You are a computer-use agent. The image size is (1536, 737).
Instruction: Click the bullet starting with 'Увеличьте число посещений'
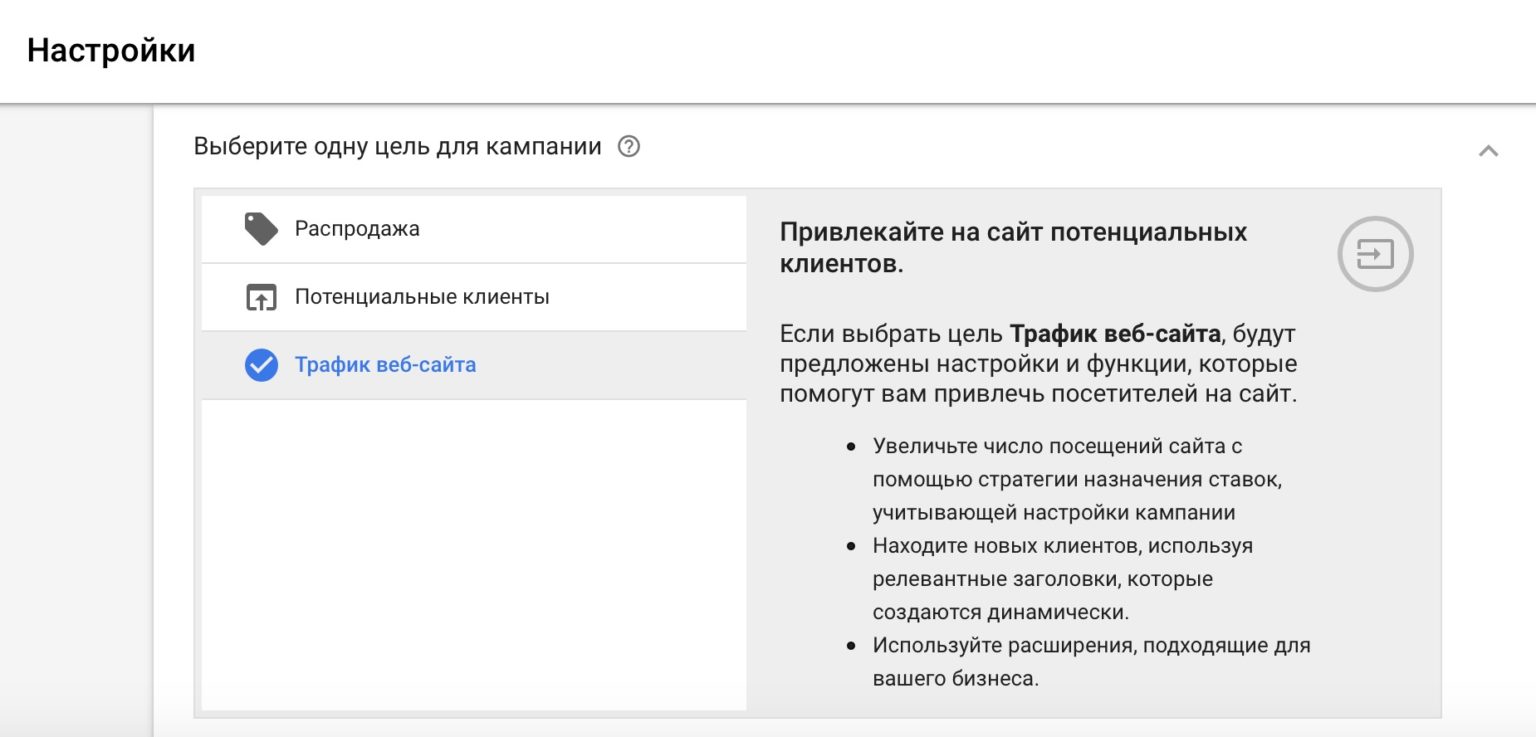pos(1056,446)
